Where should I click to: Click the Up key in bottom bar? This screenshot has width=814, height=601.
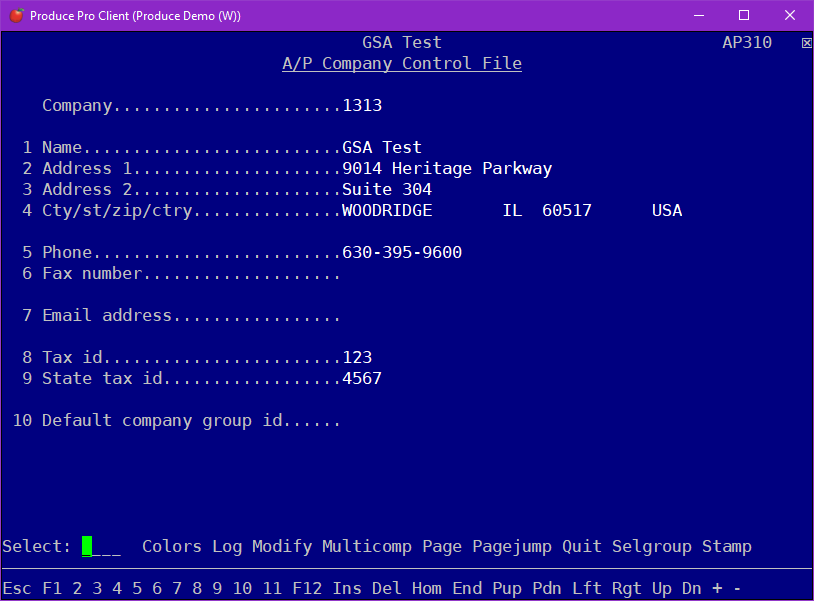661,589
